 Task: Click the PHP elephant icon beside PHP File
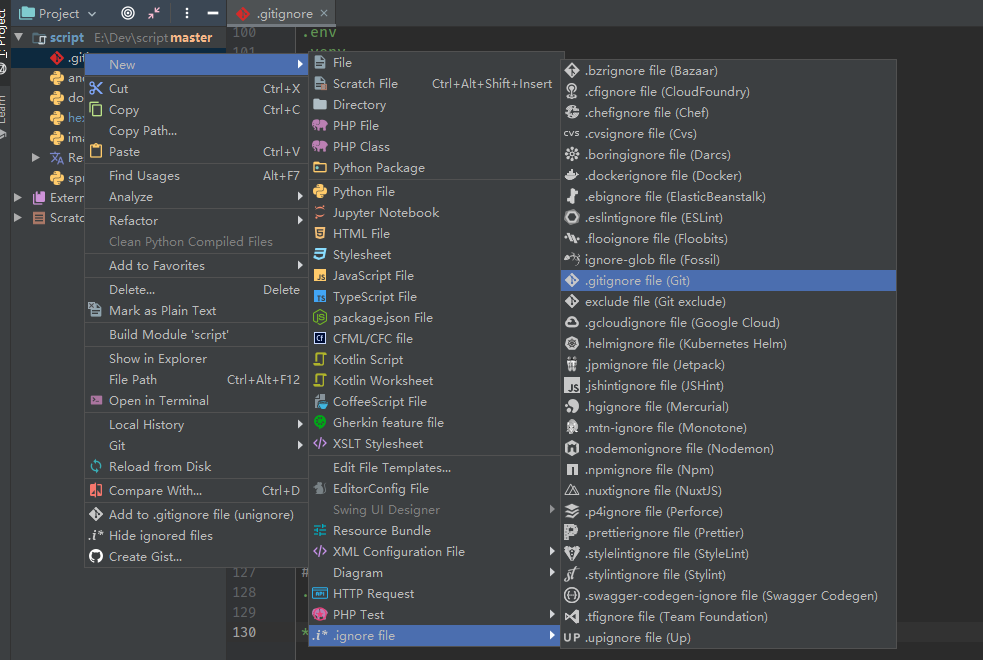coord(320,125)
